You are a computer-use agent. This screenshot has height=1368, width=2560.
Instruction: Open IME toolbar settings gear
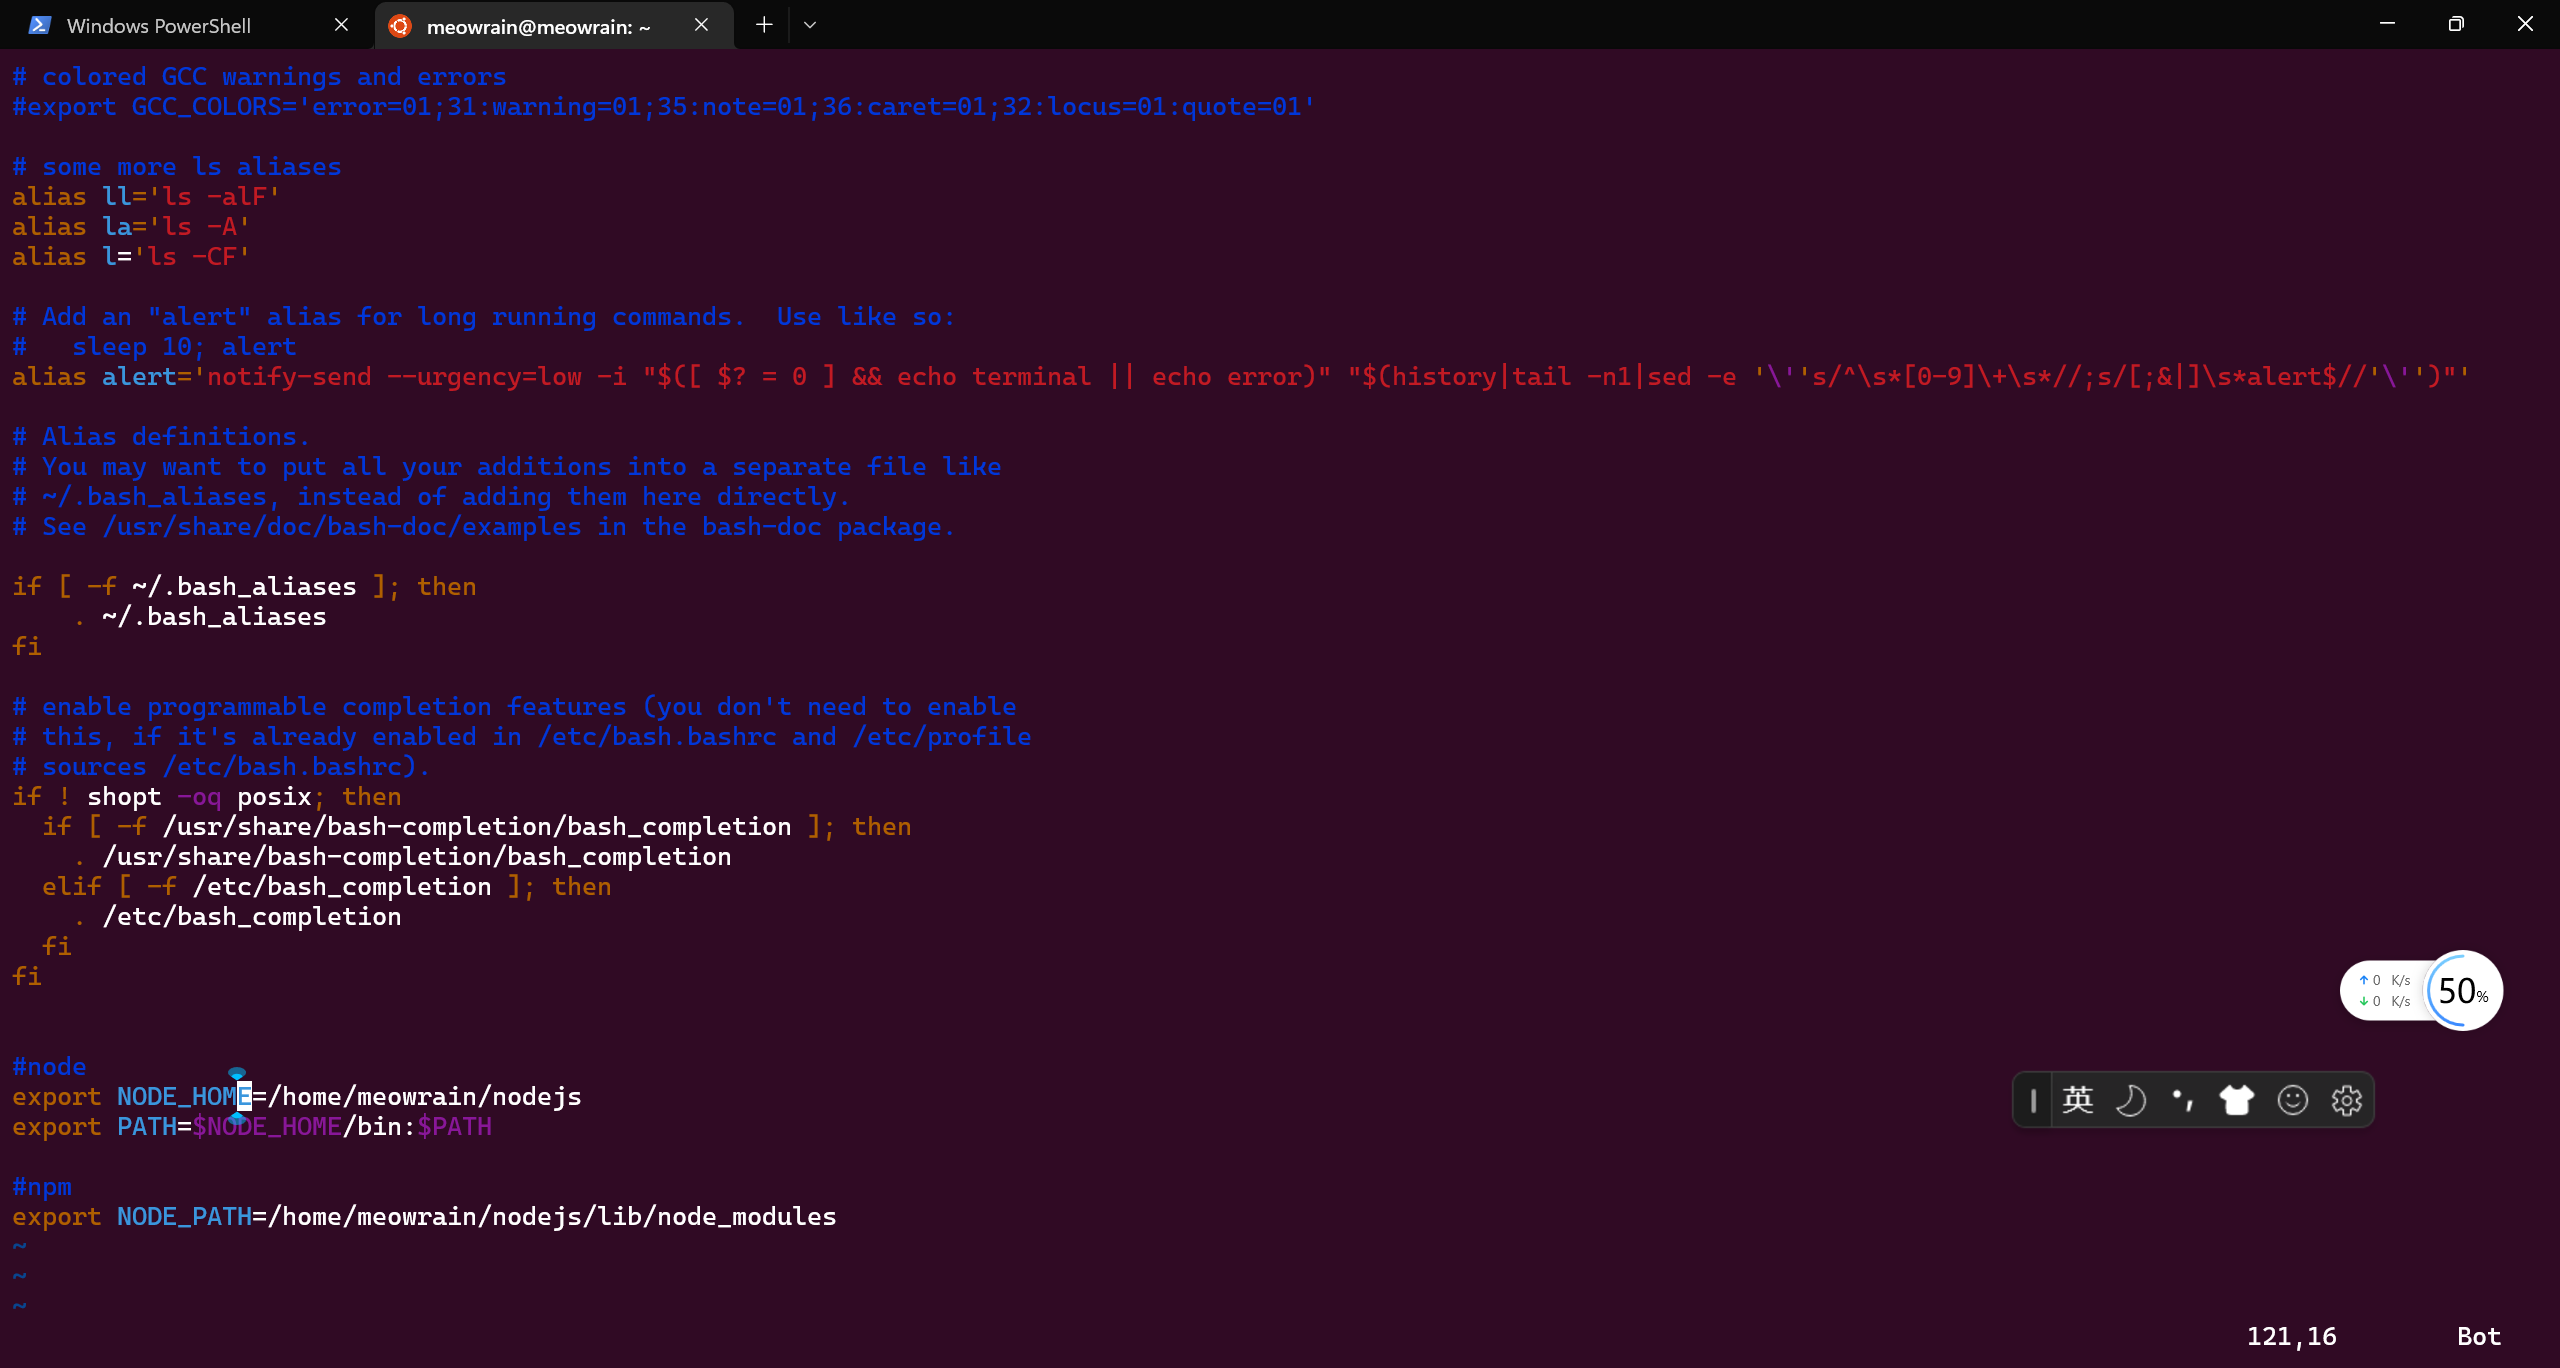click(2346, 1100)
